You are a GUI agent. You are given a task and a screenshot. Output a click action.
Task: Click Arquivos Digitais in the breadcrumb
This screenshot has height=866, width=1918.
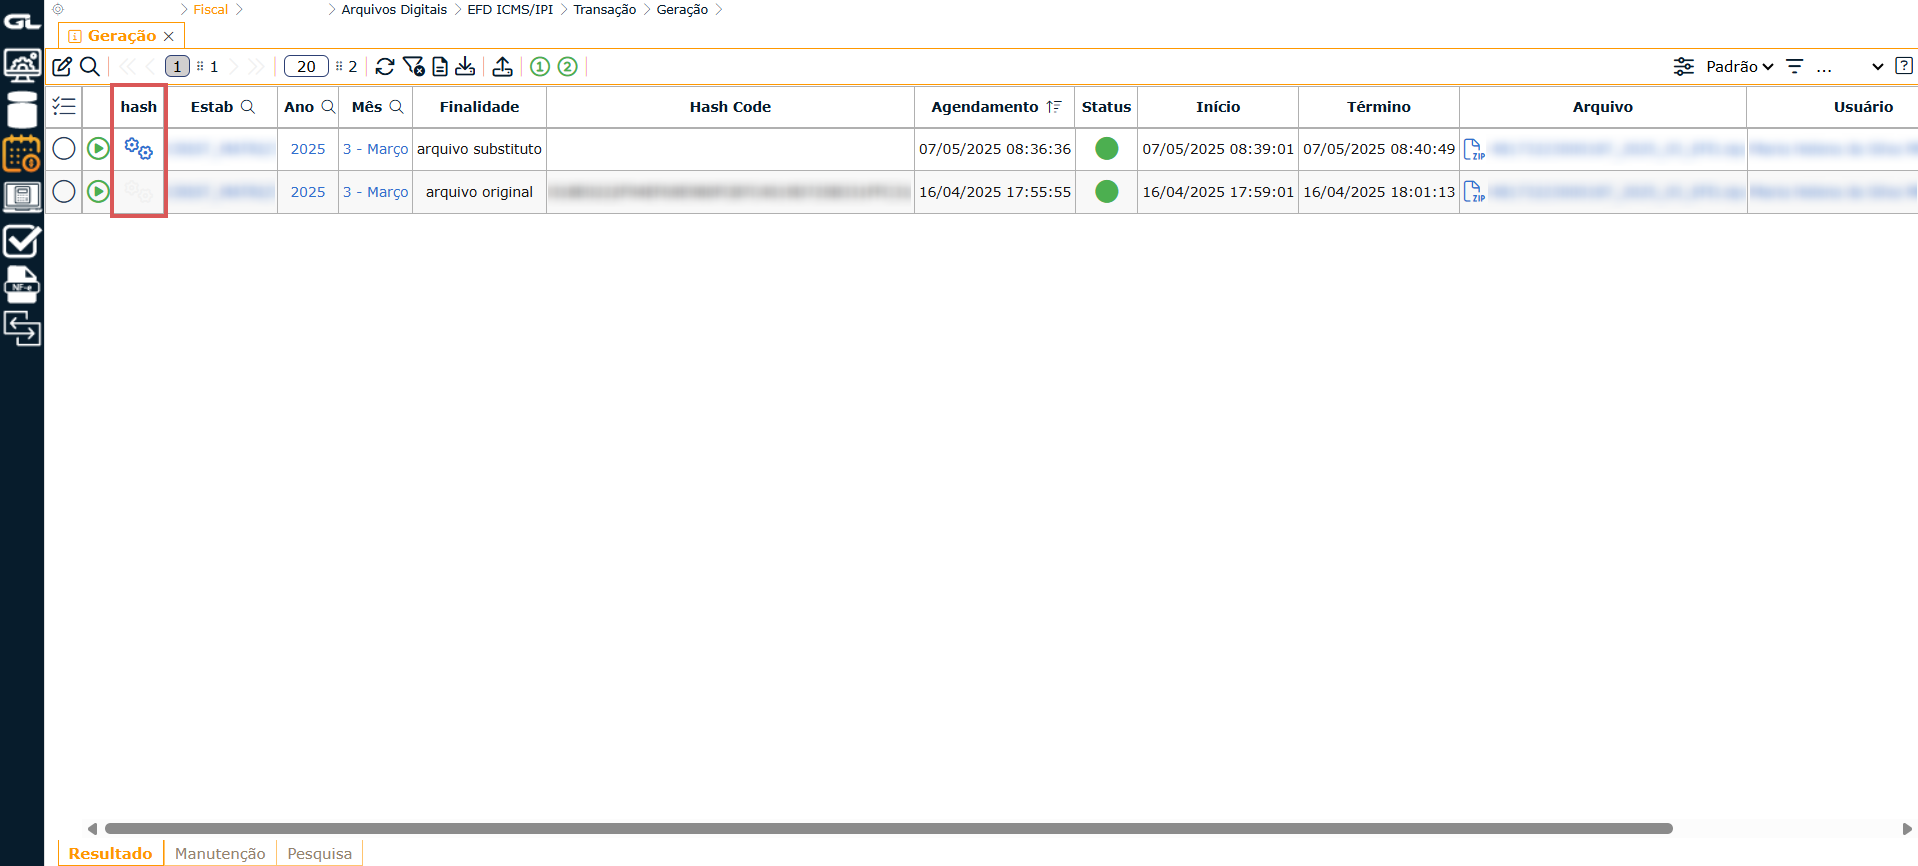(x=394, y=9)
